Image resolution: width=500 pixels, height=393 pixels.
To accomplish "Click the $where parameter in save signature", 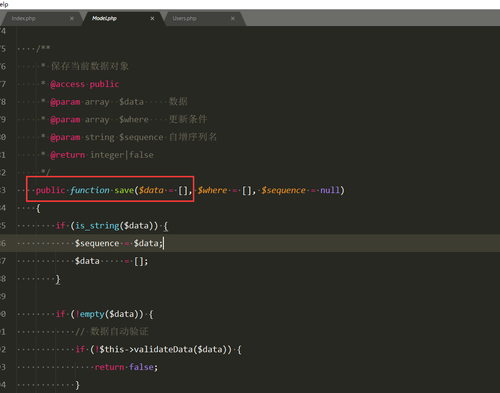I will click(x=212, y=190).
